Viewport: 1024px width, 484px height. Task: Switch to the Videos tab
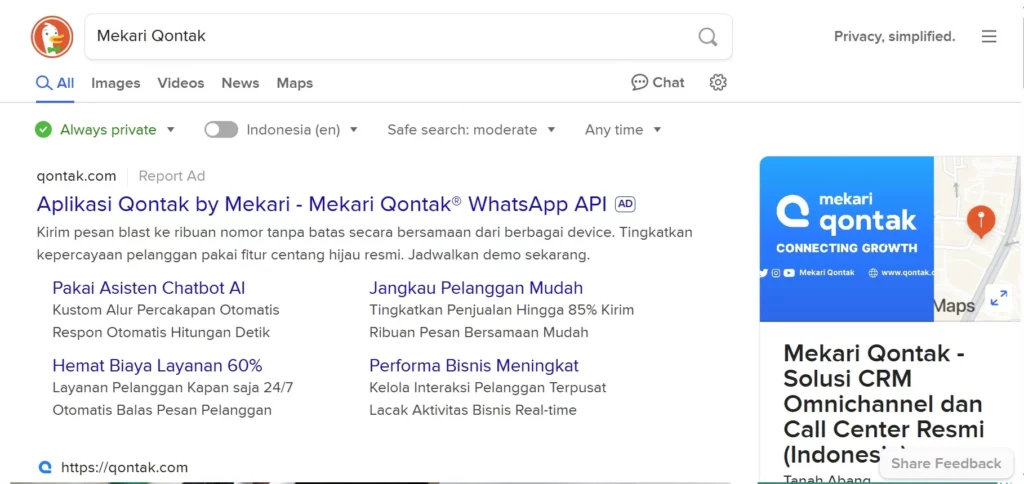pyautogui.click(x=181, y=83)
